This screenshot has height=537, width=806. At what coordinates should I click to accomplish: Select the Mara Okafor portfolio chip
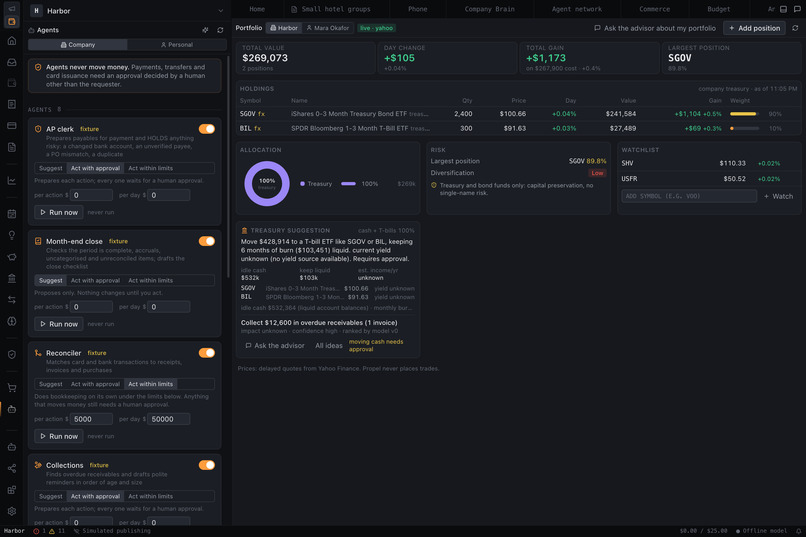[x=327, y=28]
